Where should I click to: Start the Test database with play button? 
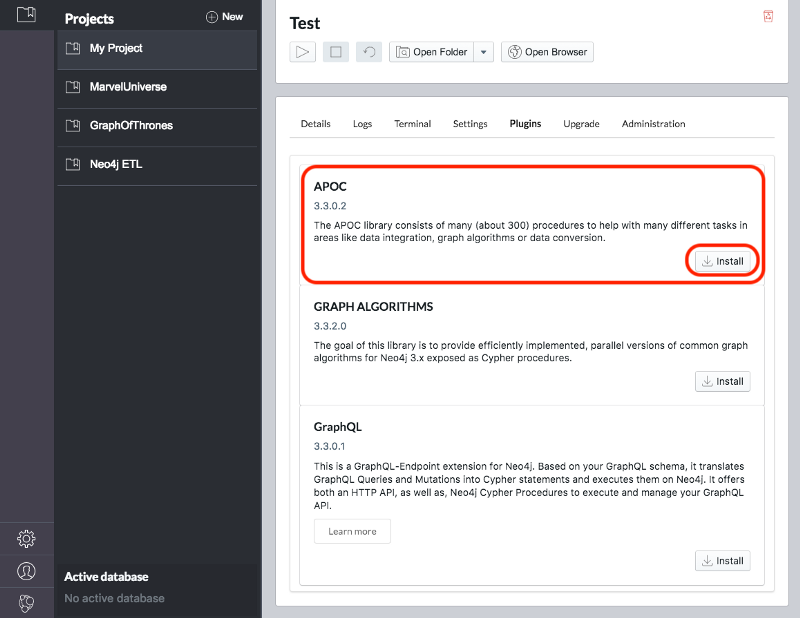pos(302,52)
